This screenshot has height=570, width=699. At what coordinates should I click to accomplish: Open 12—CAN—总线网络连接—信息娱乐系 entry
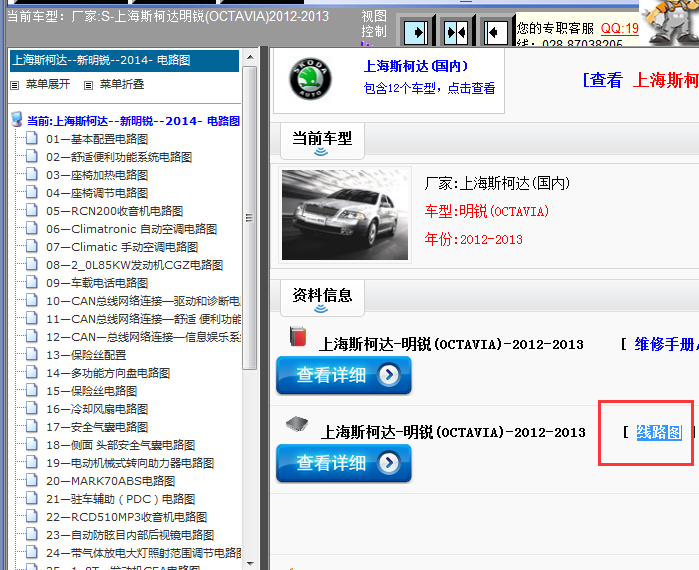pos(143,337)
